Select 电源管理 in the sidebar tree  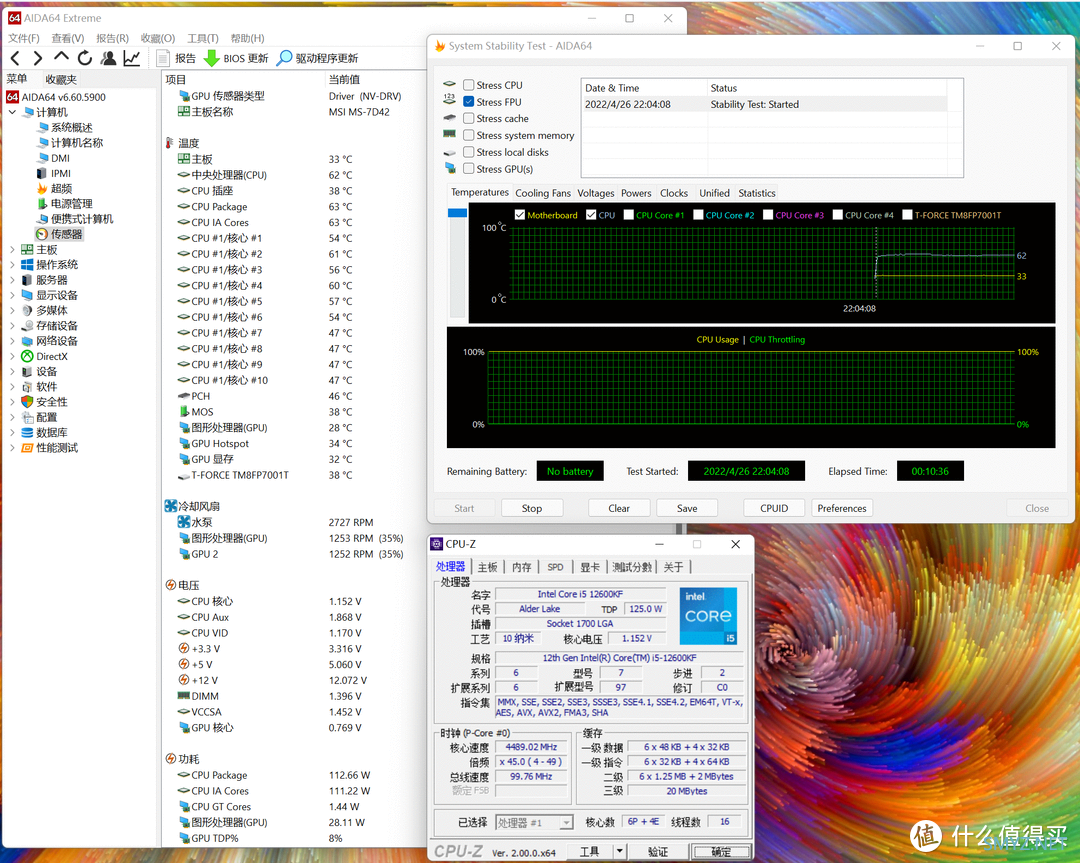click(x=71, y=204)
